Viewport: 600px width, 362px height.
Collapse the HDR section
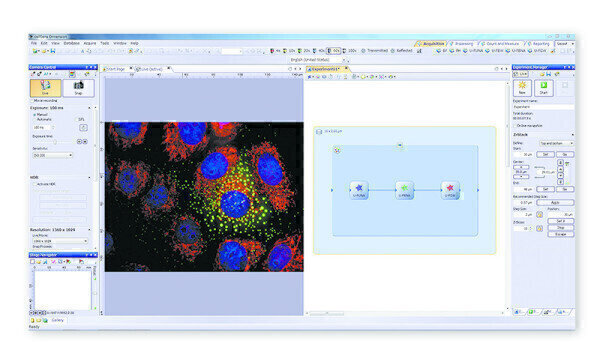[x=90, y=178]
